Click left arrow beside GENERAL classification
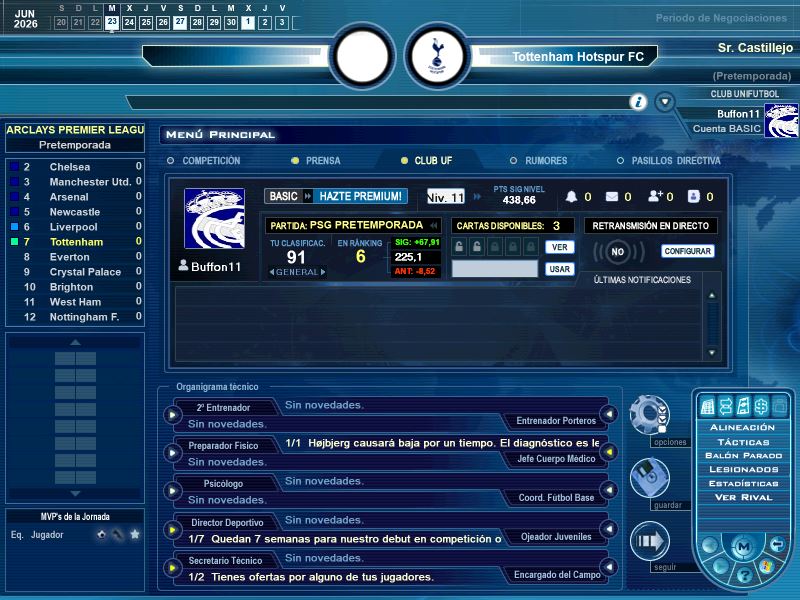Screen dimensions: 800x600 click(x=271, y=272)
